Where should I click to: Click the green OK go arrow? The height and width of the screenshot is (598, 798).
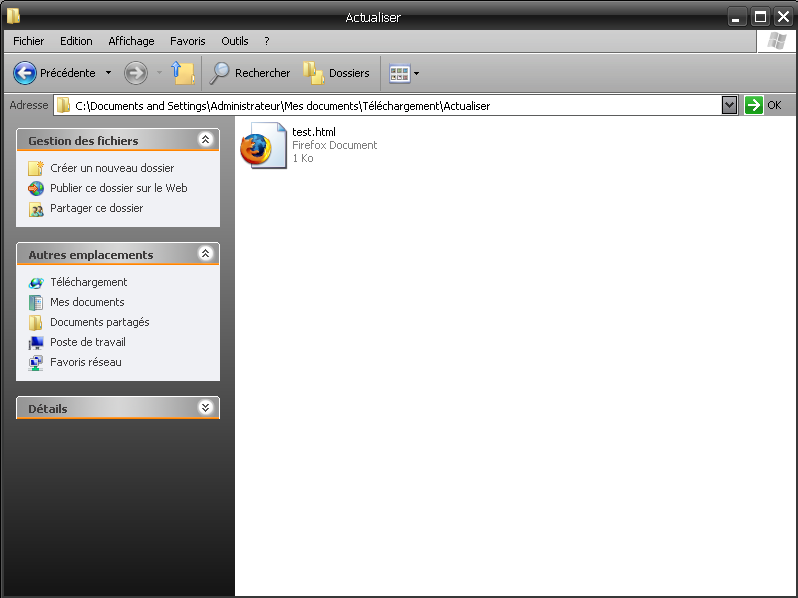click(x=754, y=105)
